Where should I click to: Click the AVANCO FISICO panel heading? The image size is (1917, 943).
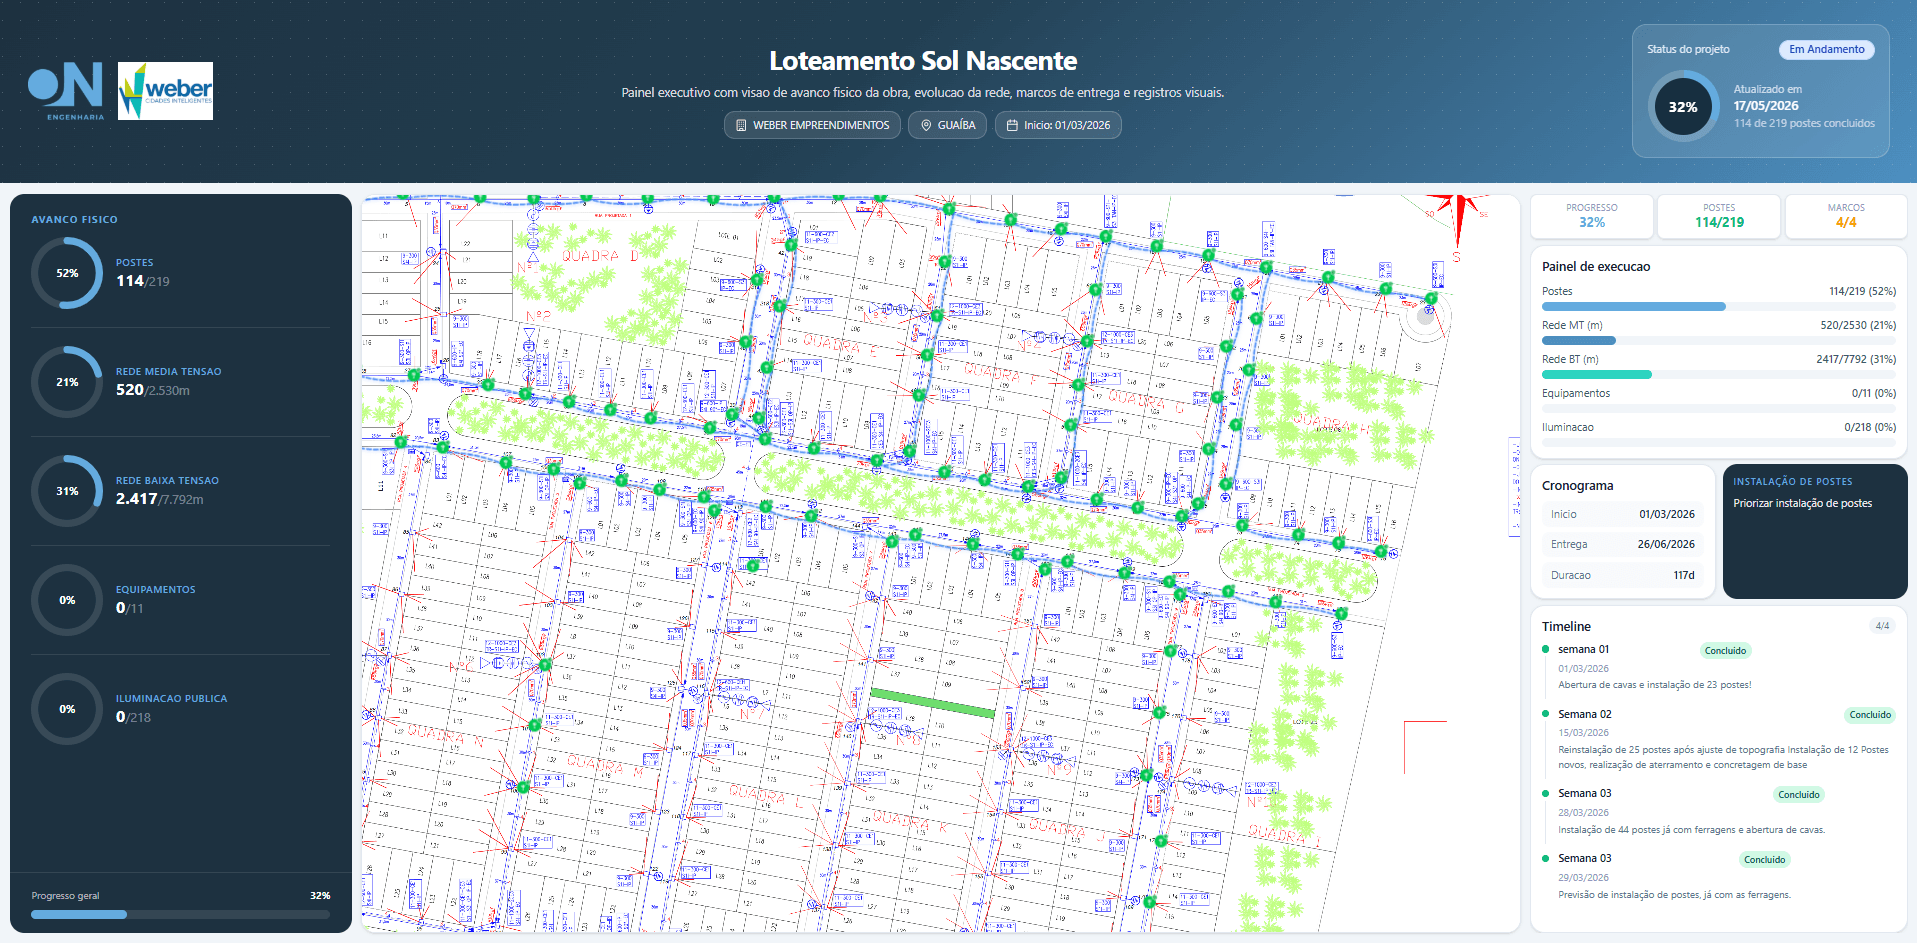click(74, 219)
